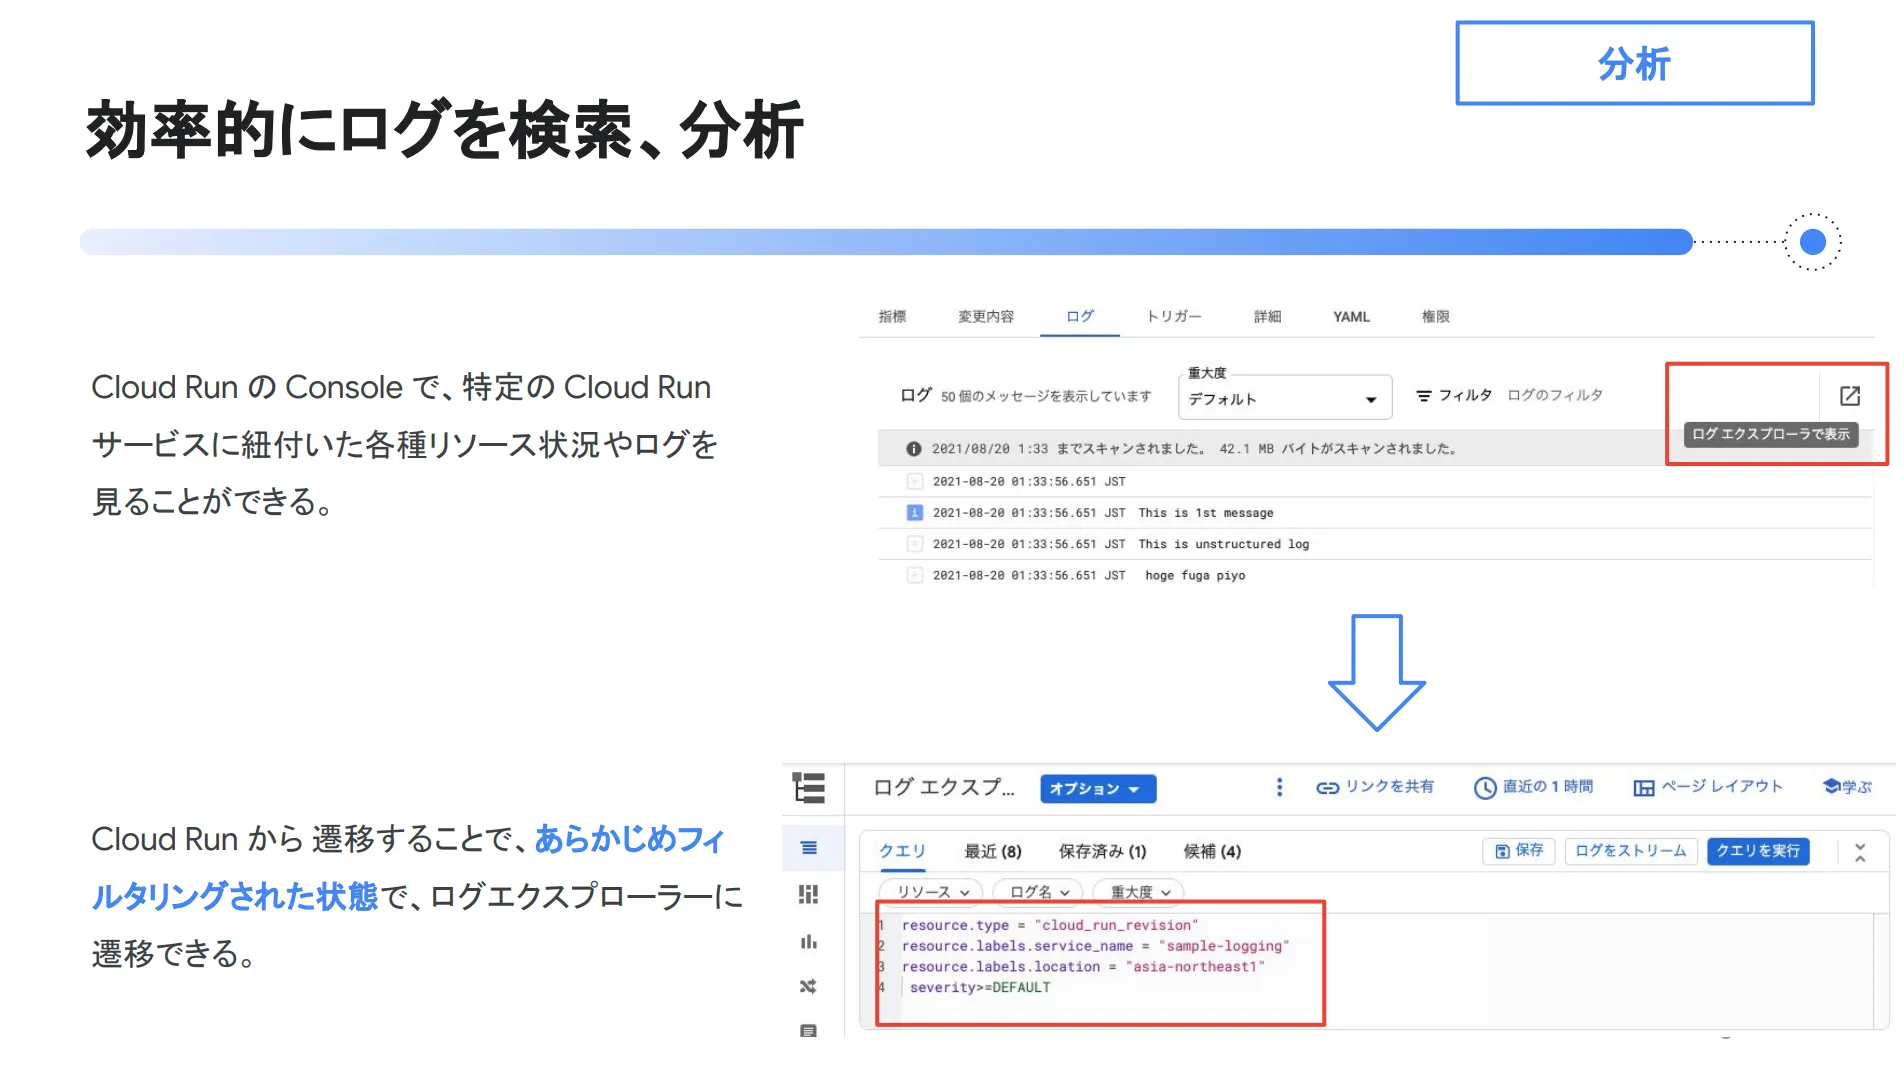Click the 保存 query button
Viewport: 1904px width, 1070px height.
pyautogui.click(x=1518, y=851)
